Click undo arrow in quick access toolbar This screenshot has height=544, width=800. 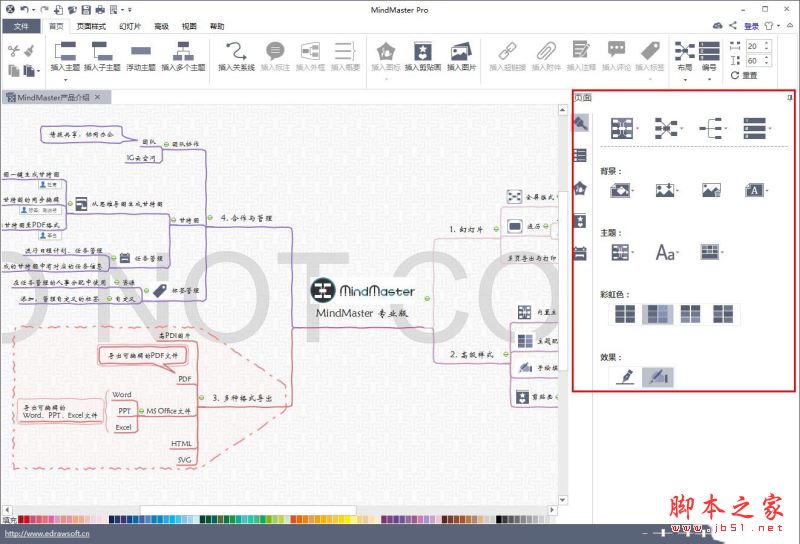coord(23,10)
